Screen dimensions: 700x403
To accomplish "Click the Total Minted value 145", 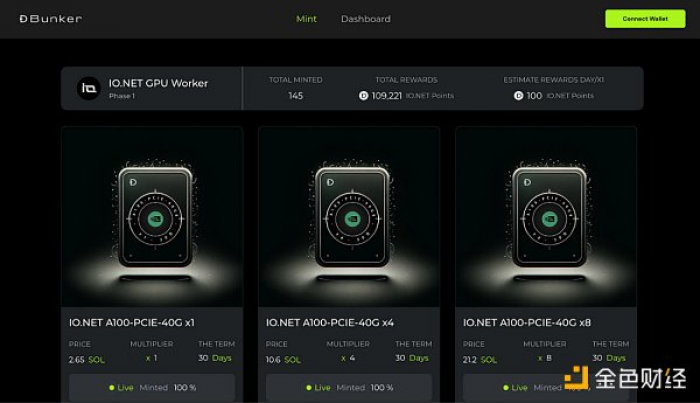I will [296, 96].
